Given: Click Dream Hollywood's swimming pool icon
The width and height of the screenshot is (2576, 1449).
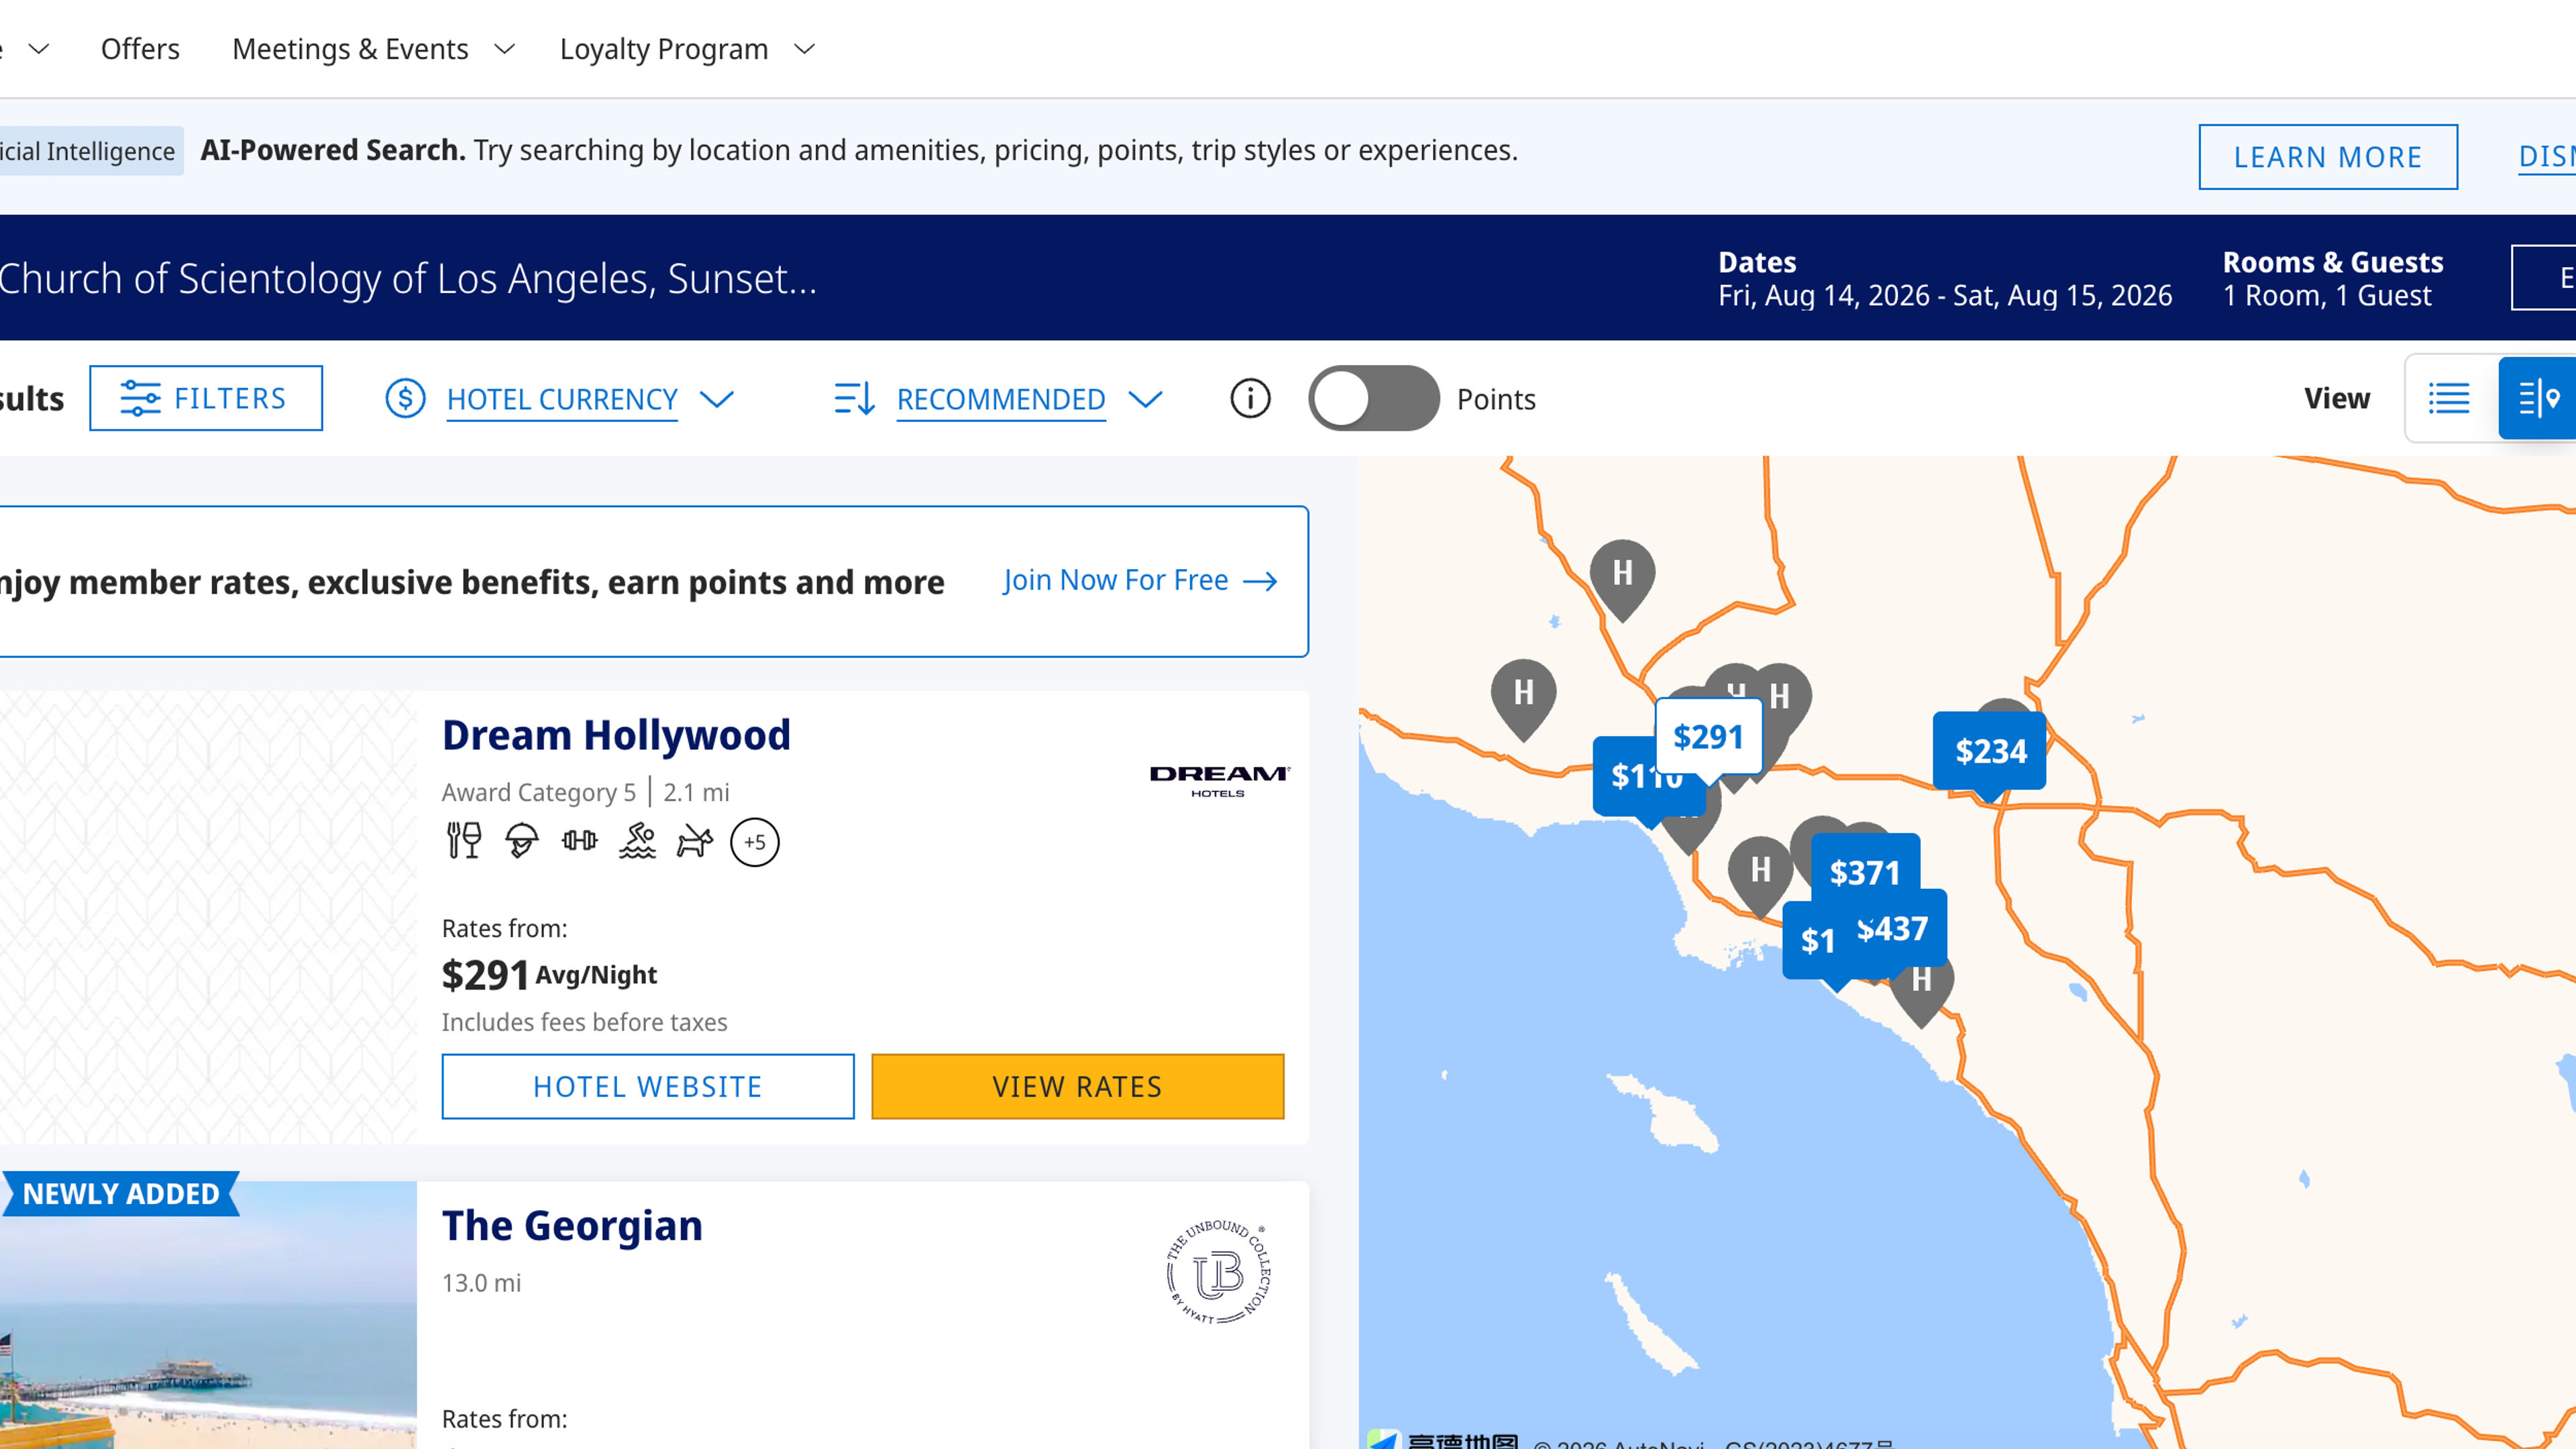Looking at the screenshot, I should click(x=637, y=841).
